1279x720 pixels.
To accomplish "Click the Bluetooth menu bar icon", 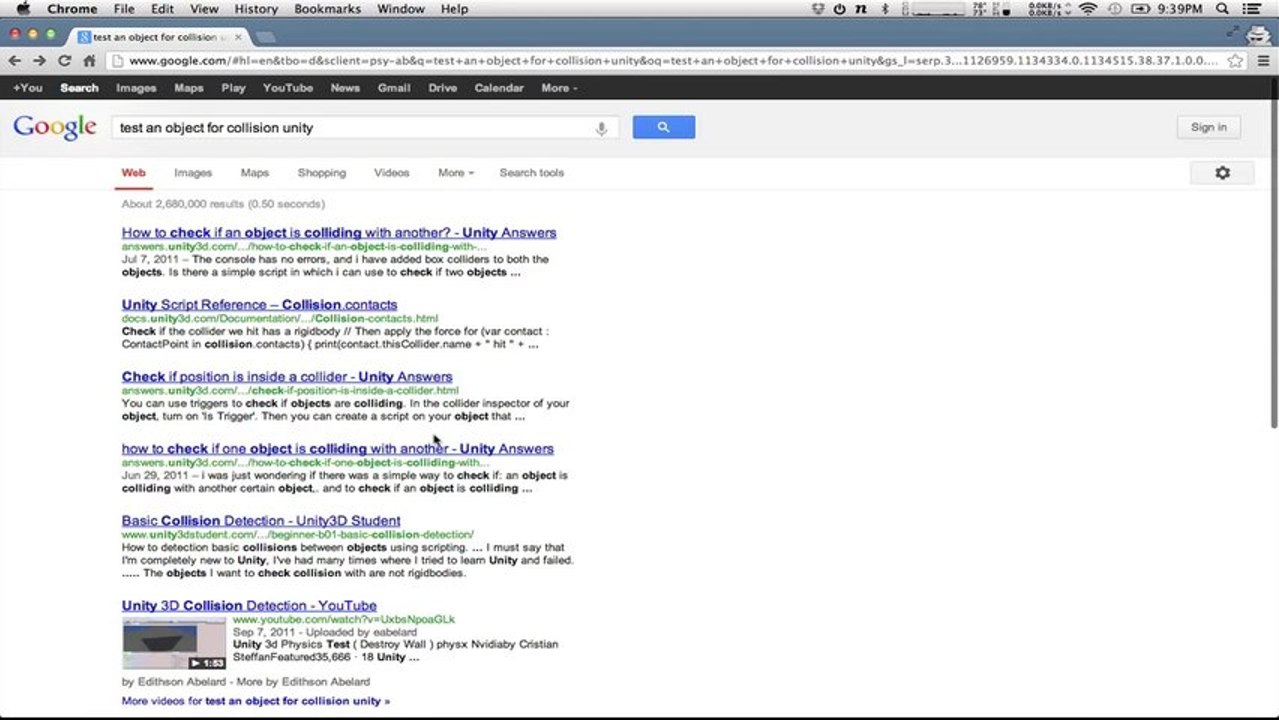I will pyautogui.click(x=885, y=9).
